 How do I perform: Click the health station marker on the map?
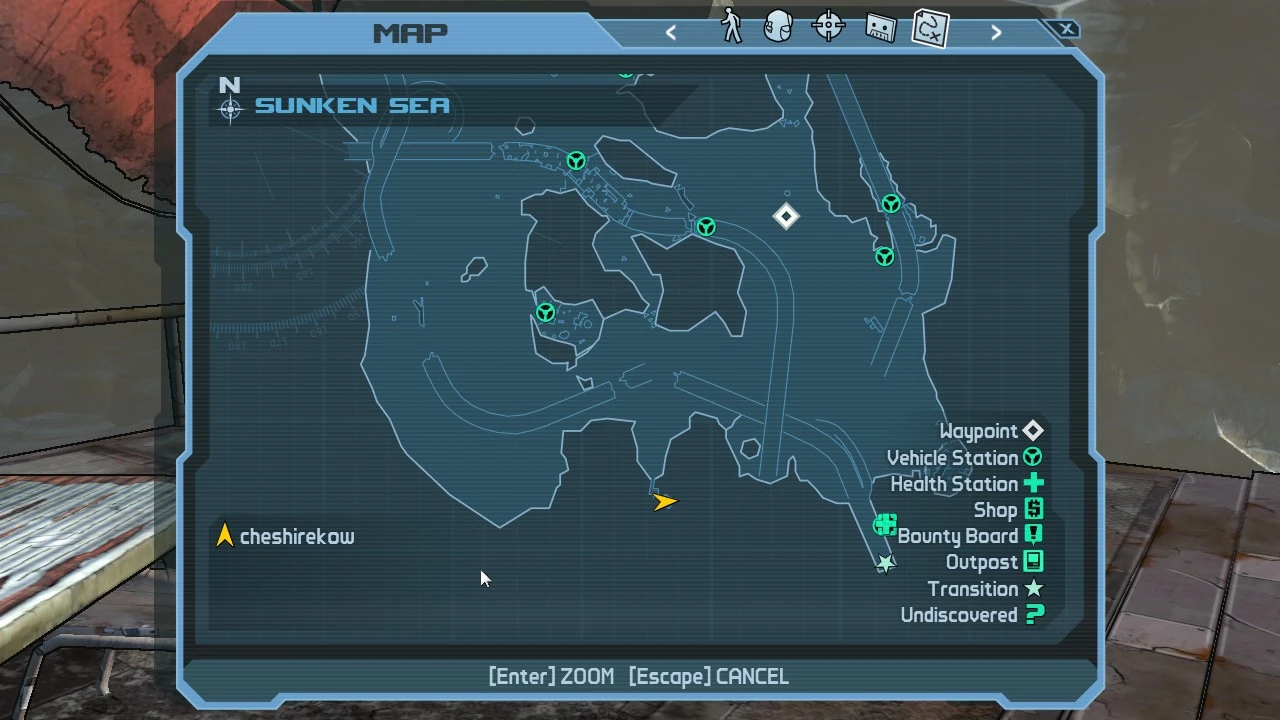tap(884, 524)
